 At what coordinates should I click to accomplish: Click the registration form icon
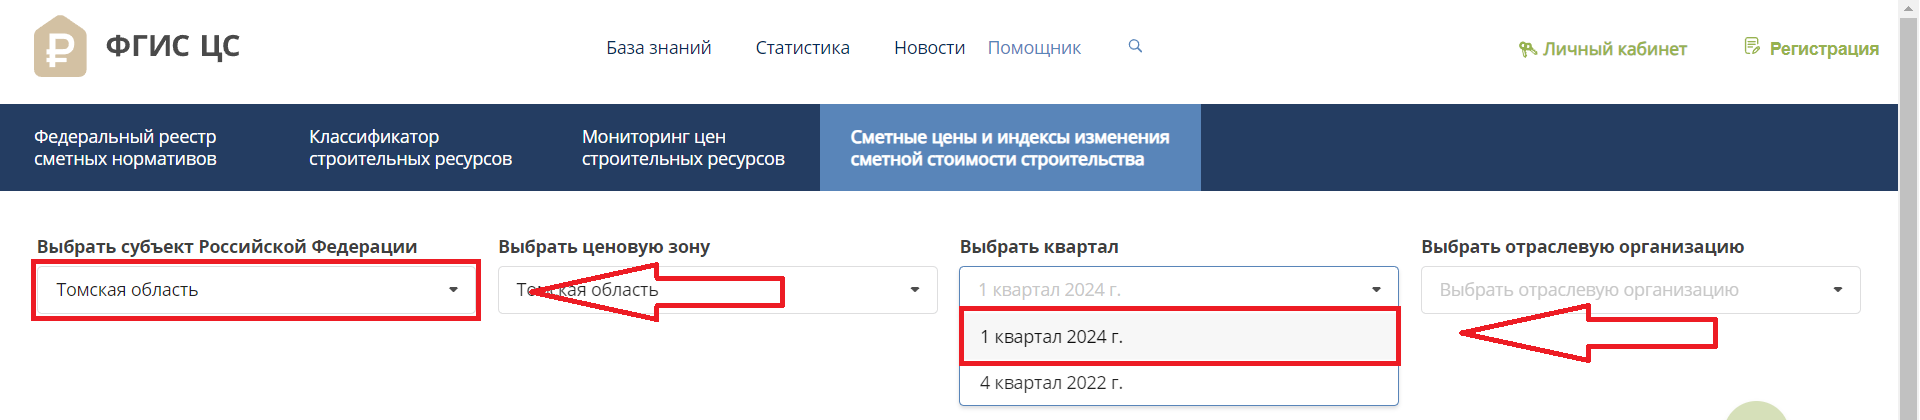(1752, 46)
